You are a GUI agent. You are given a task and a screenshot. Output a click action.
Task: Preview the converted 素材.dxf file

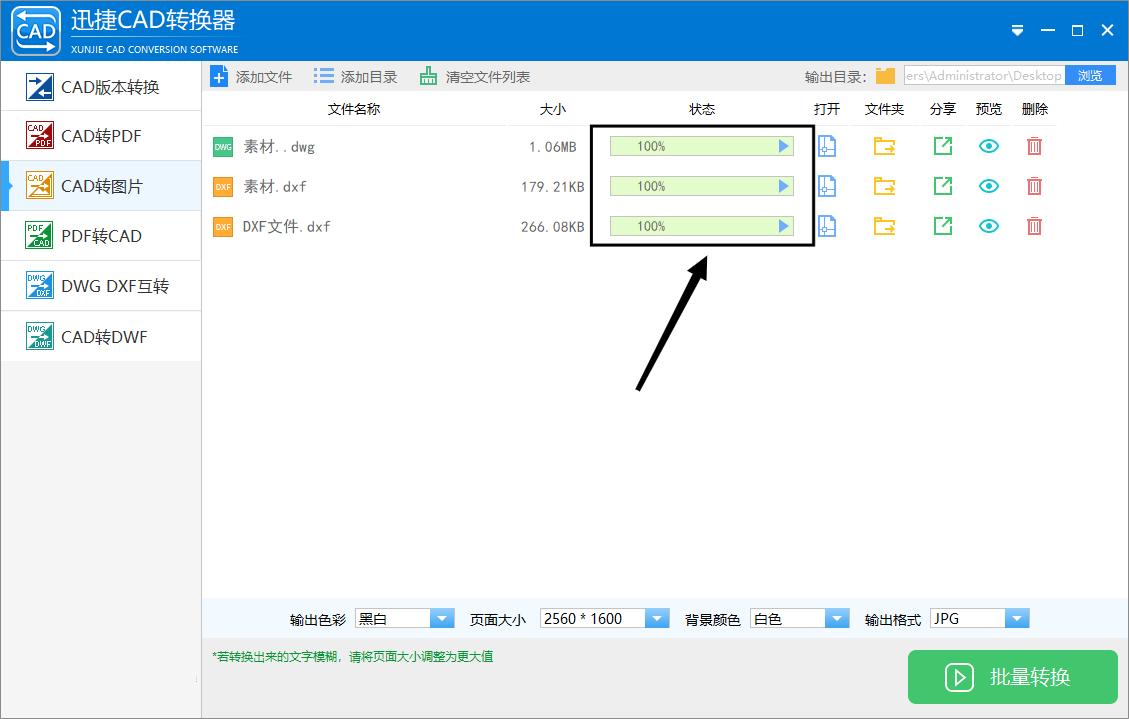(988, 186)
